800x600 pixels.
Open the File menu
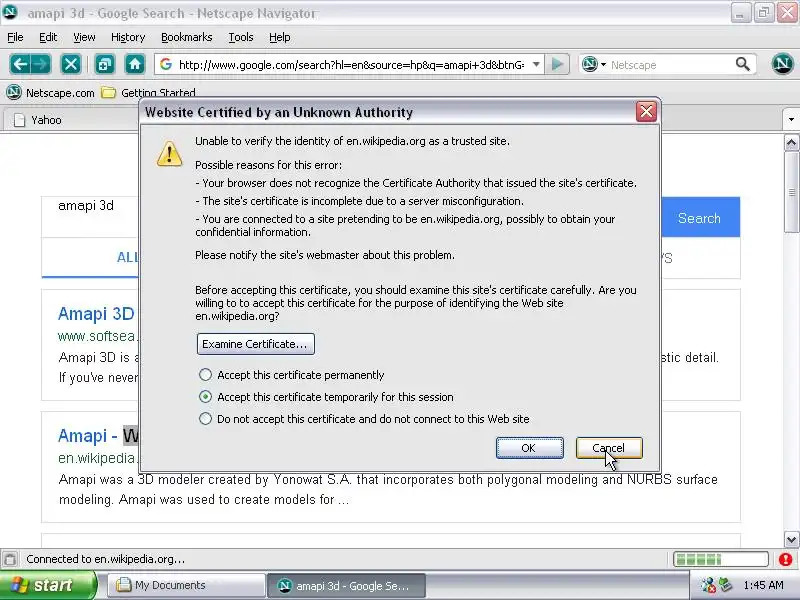pos(15,37)
